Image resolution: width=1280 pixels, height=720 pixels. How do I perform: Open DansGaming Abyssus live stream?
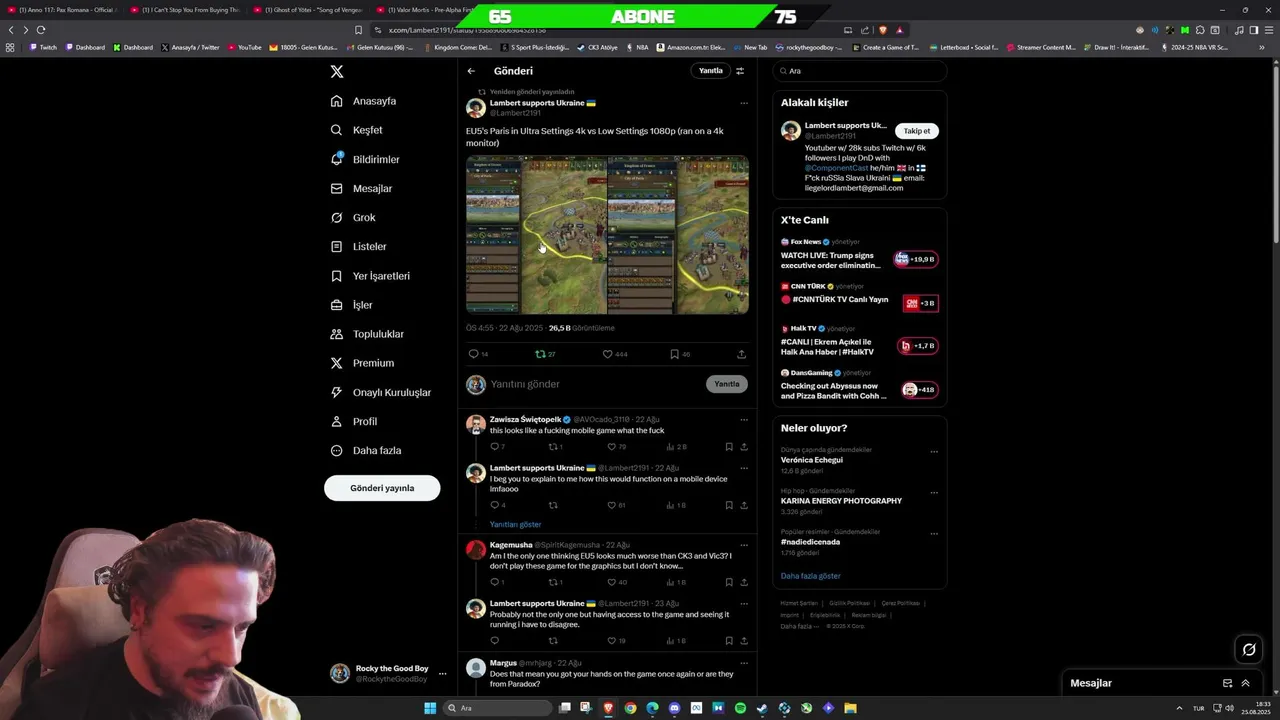(x=859, y=385)
